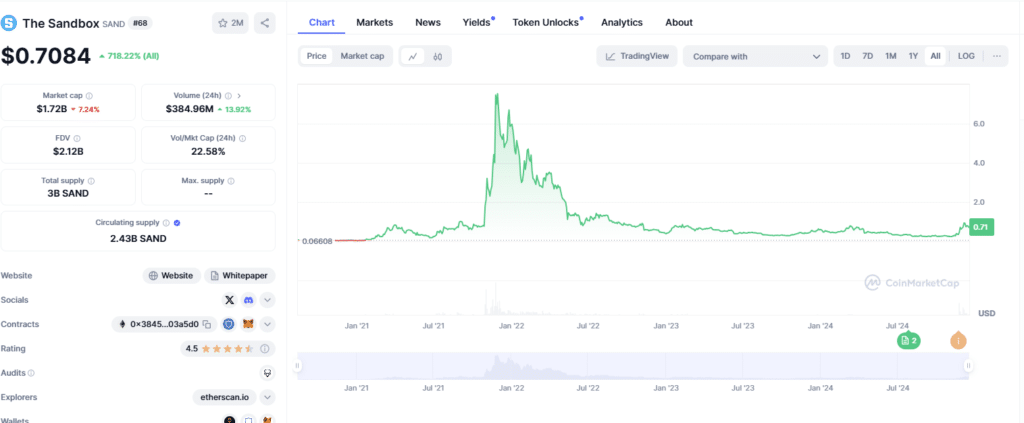
Task: Click the green 0.71 price label
Action: pos(982,227)
